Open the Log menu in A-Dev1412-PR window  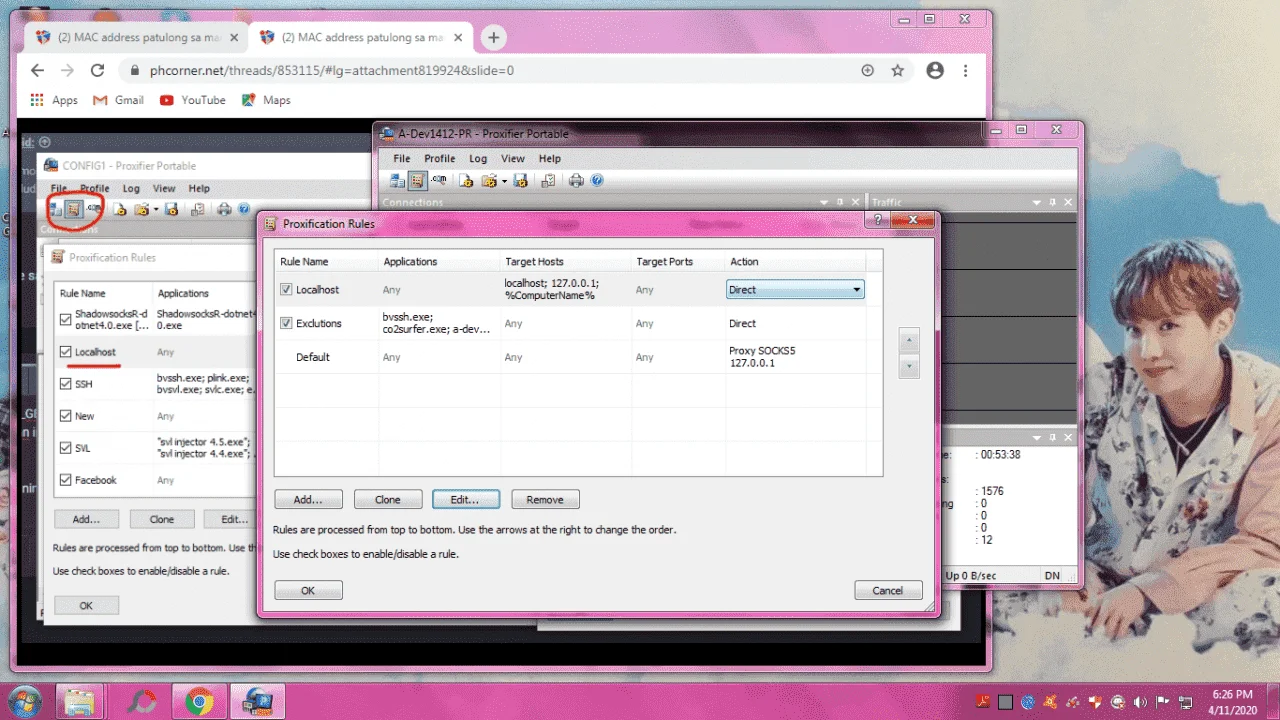point(478,158)
